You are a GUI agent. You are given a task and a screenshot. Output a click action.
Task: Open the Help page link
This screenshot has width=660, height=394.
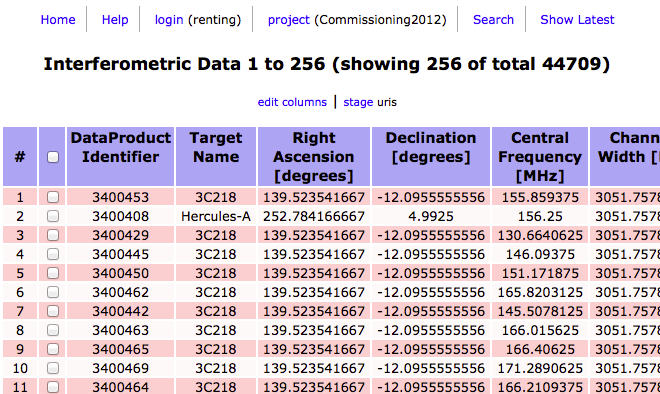(115, 20)
